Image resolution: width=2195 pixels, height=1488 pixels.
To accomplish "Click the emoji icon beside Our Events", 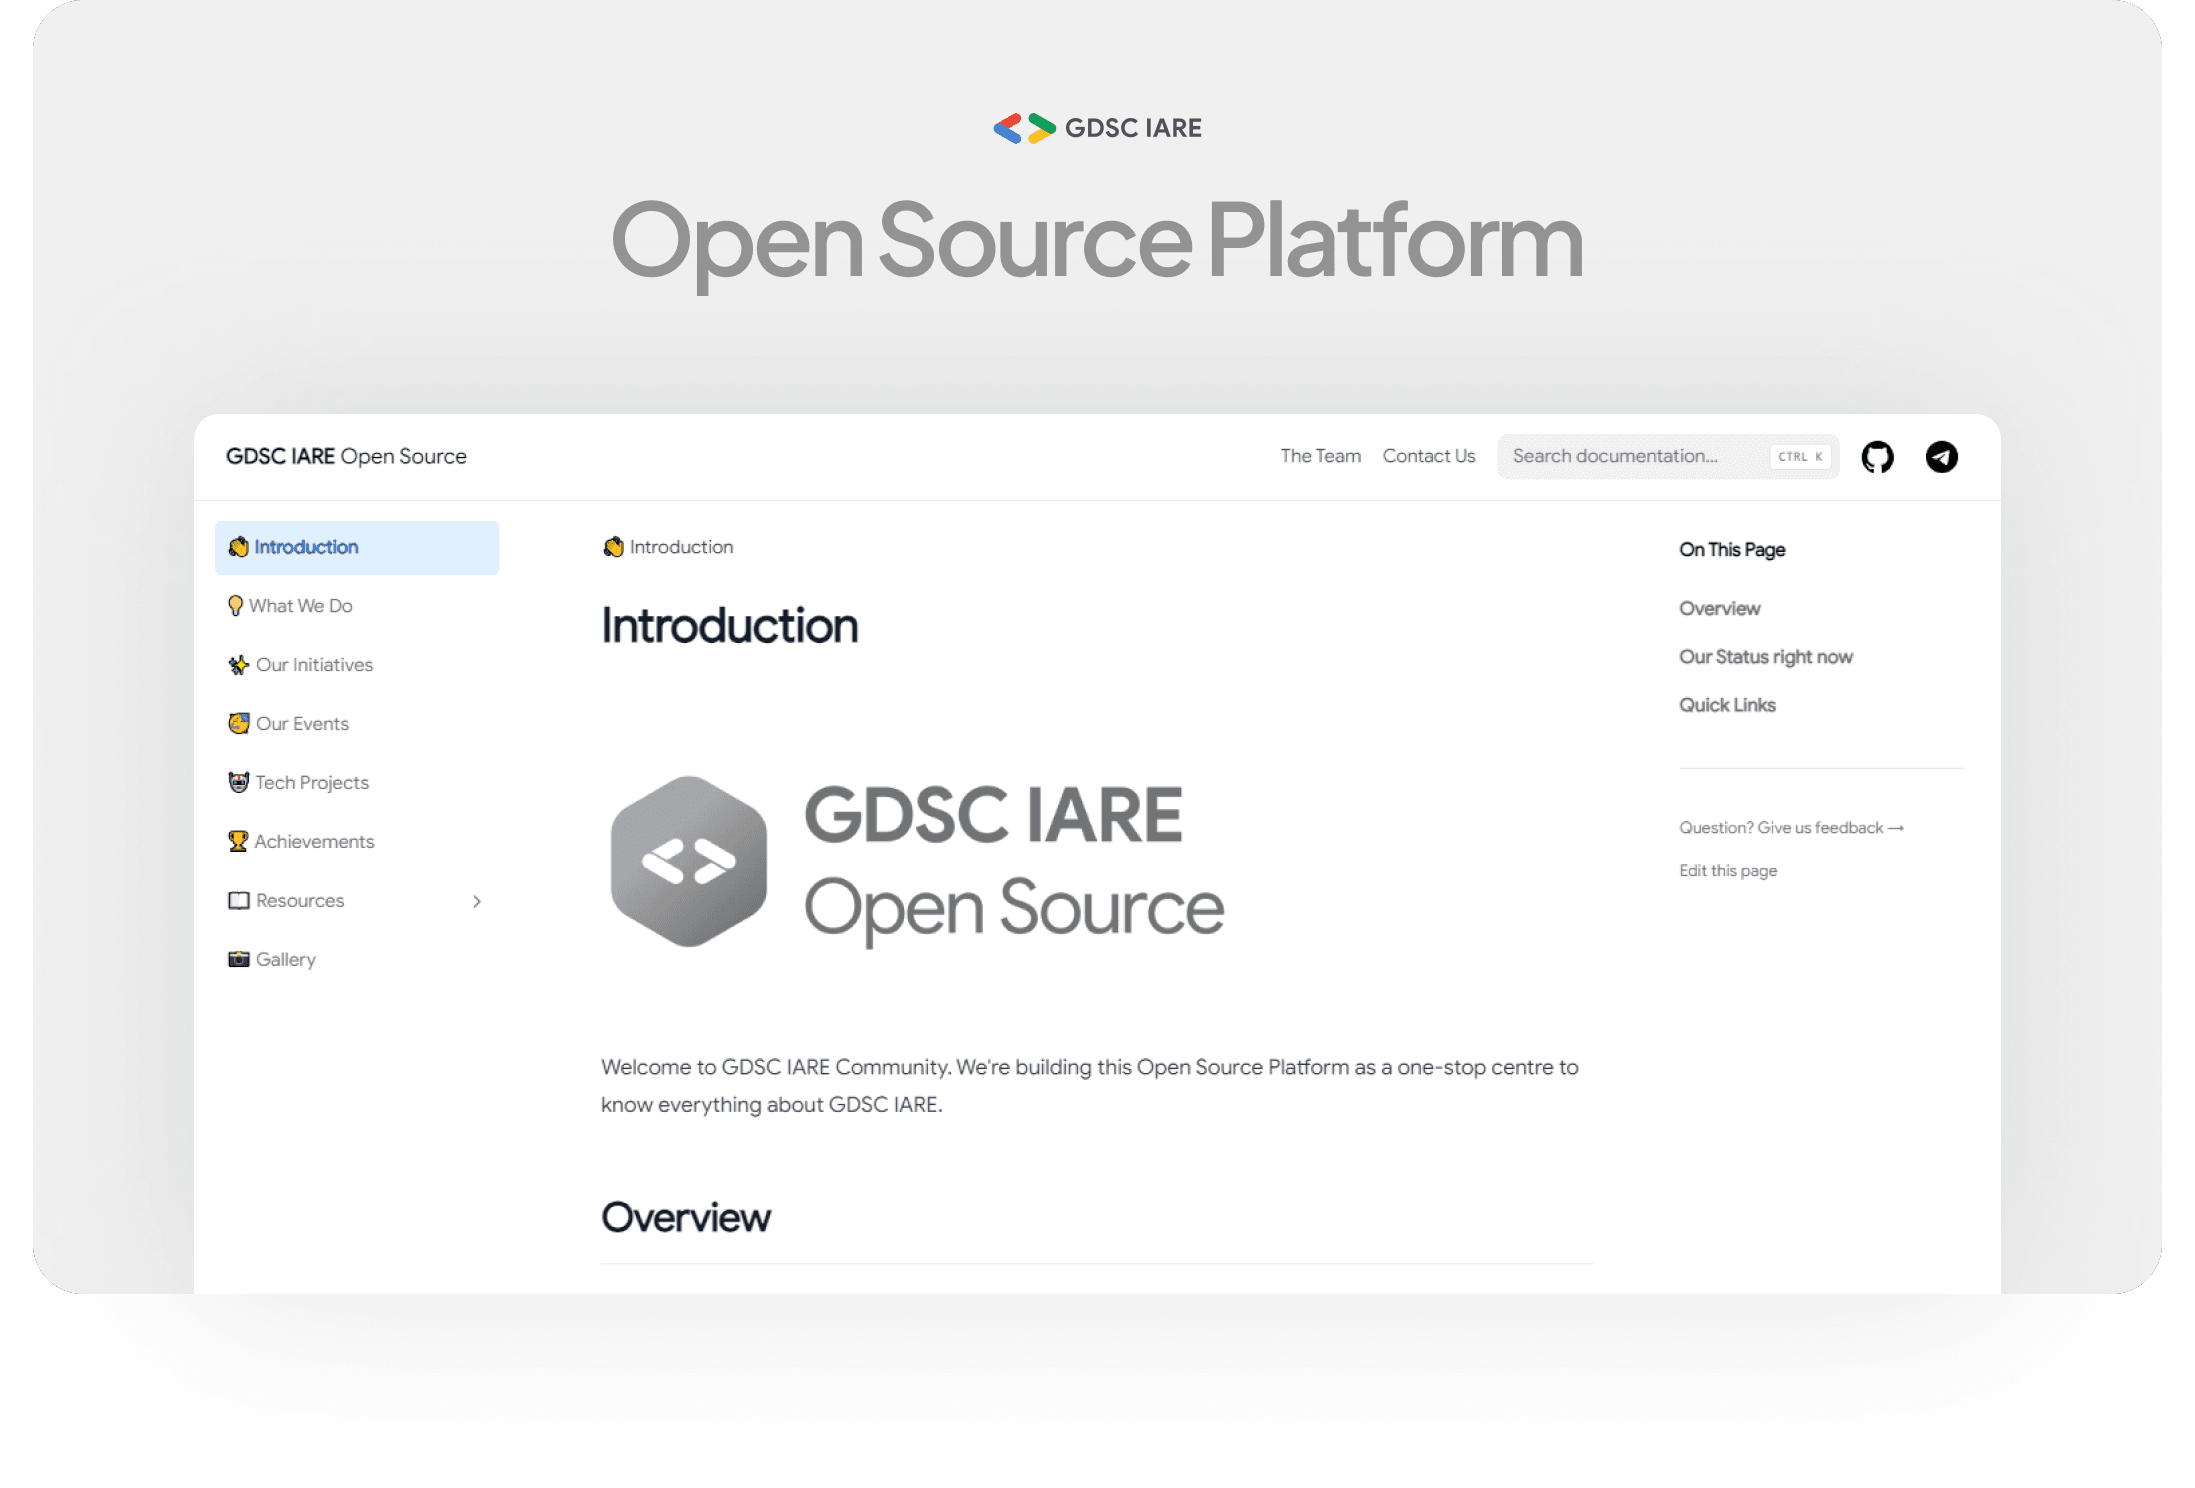I will (x=238, y=724).
